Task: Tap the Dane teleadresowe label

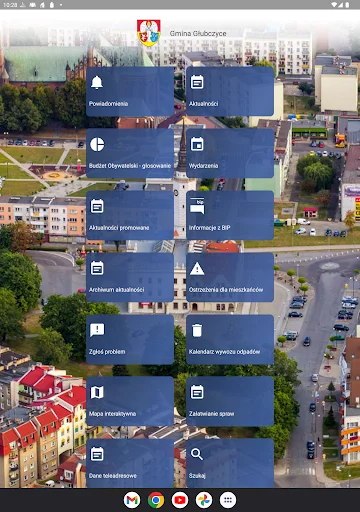Action: point(113,476)
